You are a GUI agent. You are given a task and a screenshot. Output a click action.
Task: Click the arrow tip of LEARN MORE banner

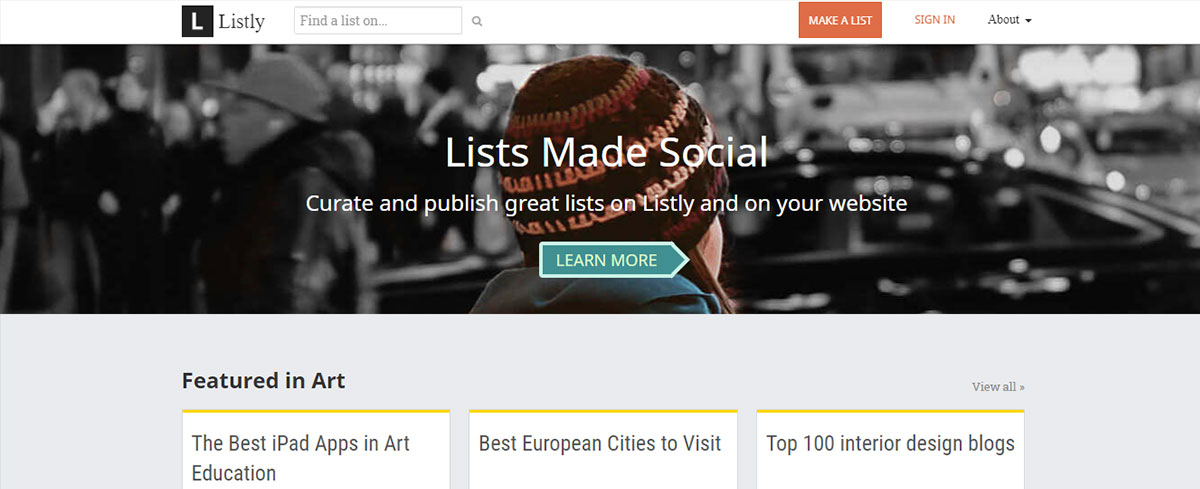tap(681, 260)
